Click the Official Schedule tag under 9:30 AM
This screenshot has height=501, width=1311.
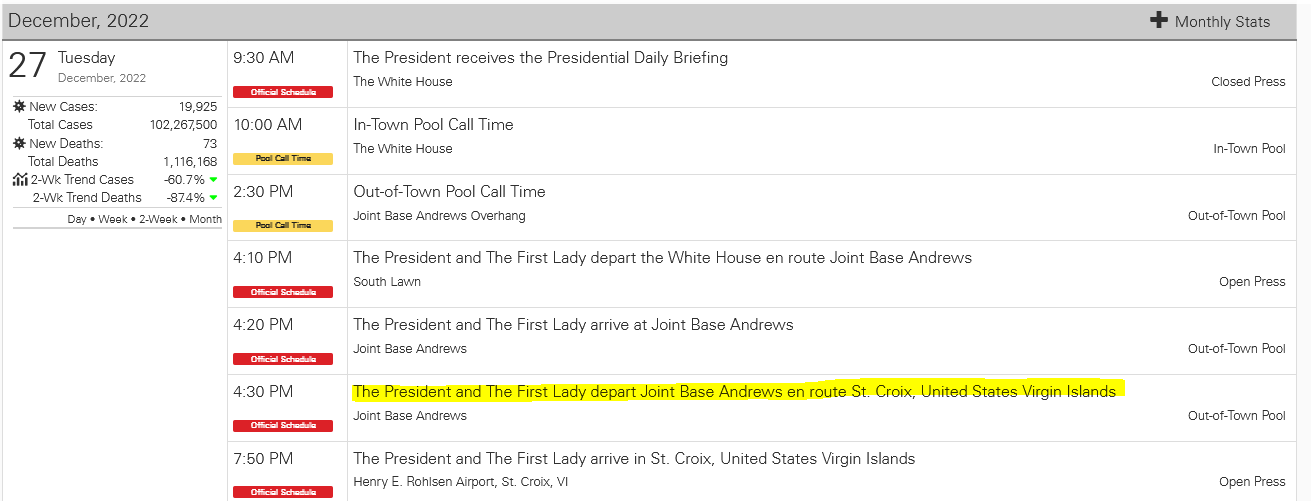click(283, 92)
